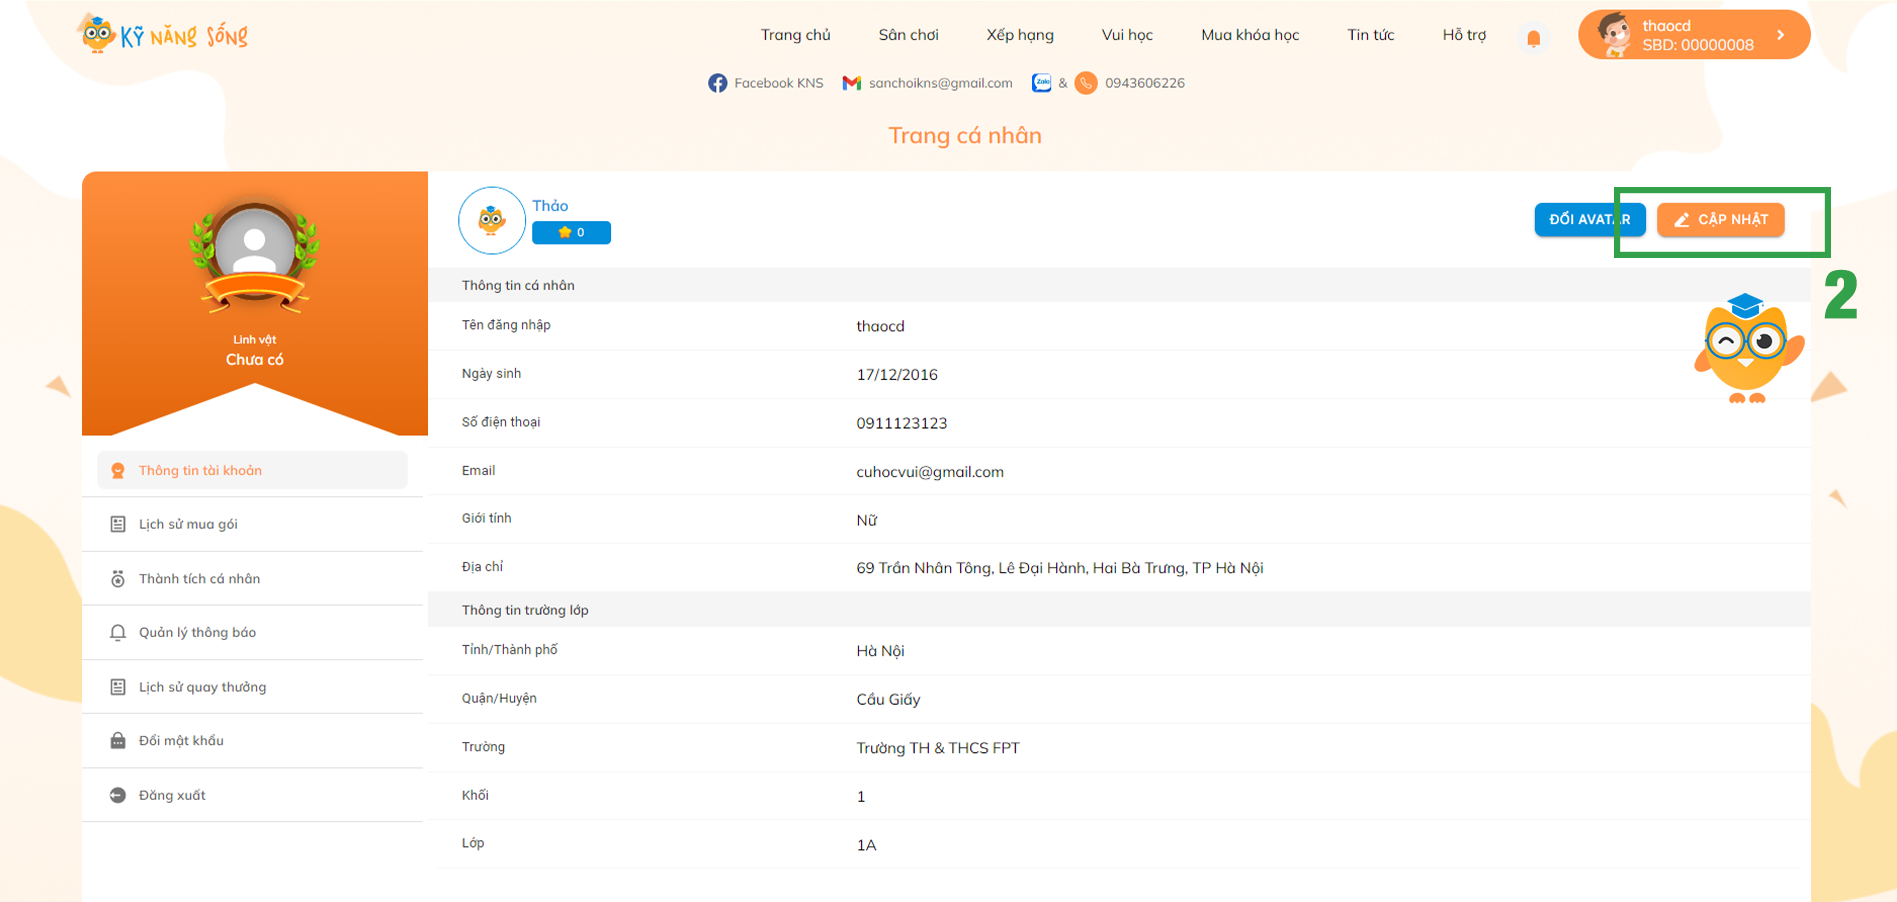Viewport: 1897px width, 902px height.
Task: Click Thảo's round owl avatar
Action: click(x=491, y=220)
